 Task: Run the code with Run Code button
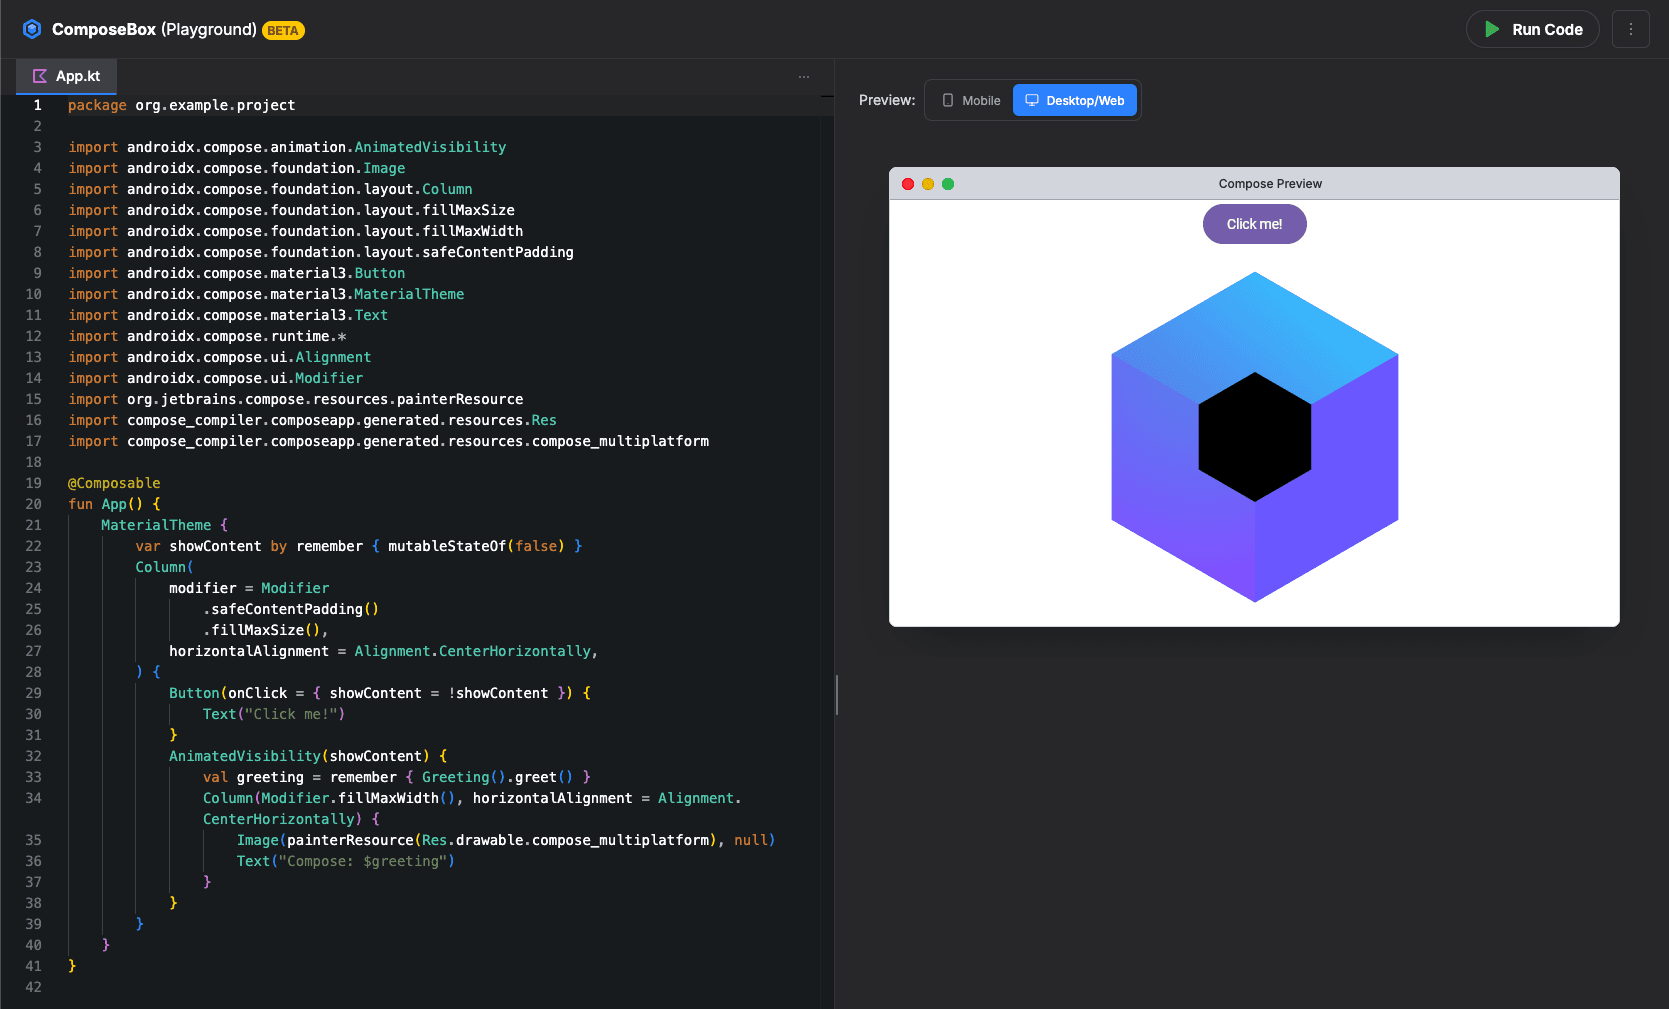(1533, 29)
